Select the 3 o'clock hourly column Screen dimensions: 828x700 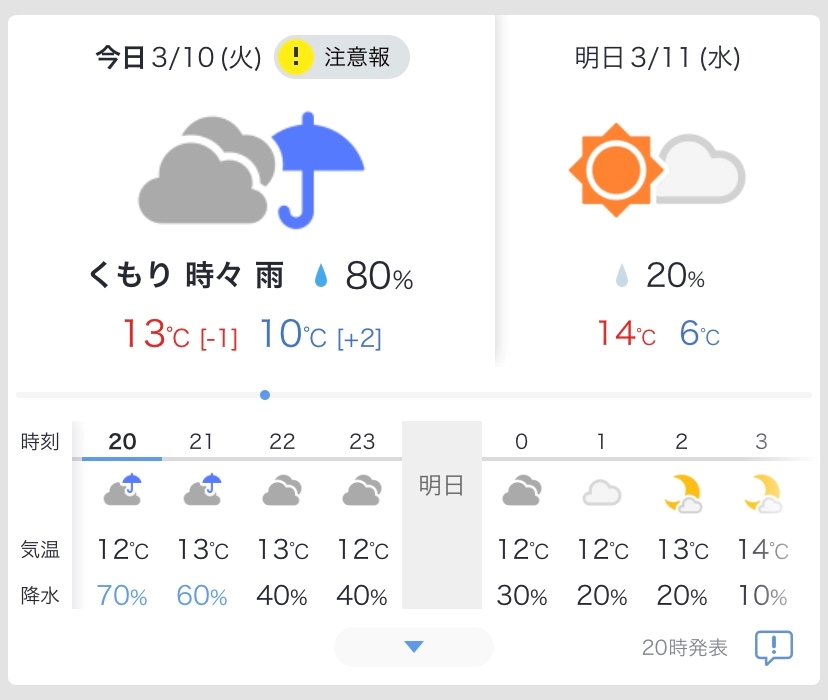click(x=761, y=516)
